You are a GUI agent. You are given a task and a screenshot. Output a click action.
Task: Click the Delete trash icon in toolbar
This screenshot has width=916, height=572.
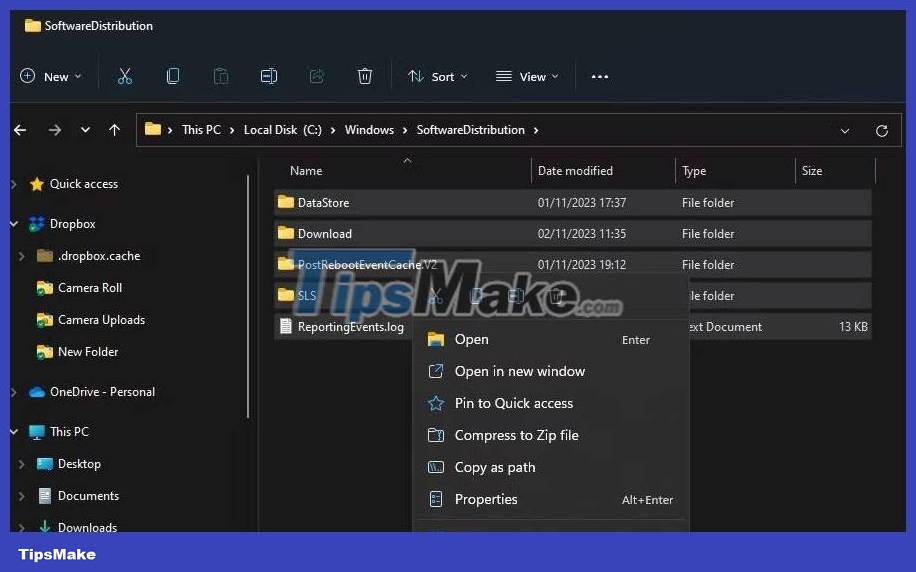pyautogui.click(x=365, y=76)
